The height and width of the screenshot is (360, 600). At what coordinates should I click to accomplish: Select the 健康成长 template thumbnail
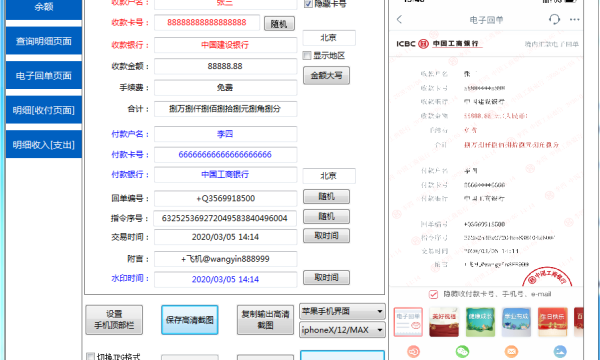tap(480, 322)
